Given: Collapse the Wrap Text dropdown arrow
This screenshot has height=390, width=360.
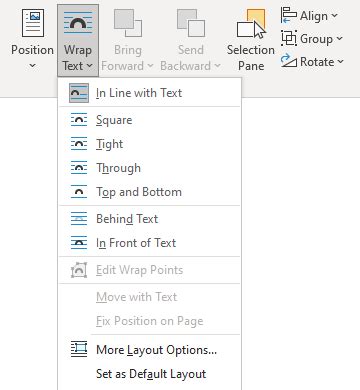Looking at the screenshot, I should click(89, 66).
